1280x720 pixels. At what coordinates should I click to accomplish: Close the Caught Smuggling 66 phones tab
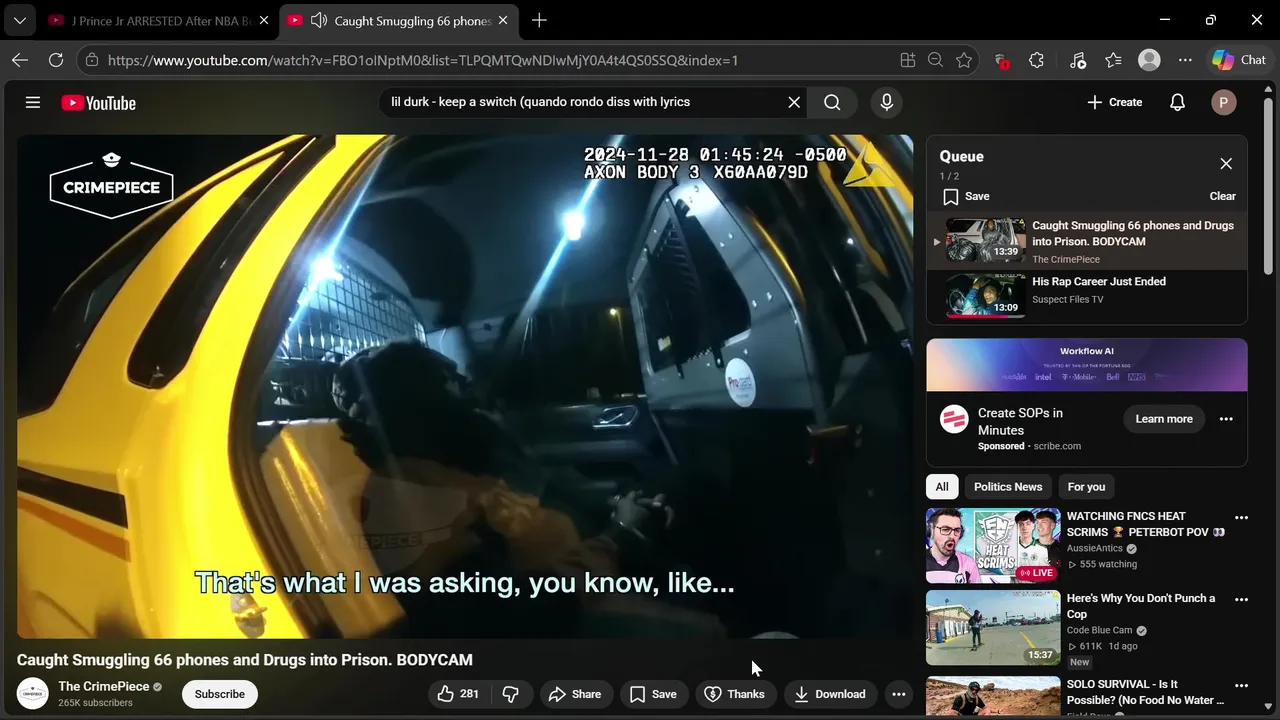(503, 20)
